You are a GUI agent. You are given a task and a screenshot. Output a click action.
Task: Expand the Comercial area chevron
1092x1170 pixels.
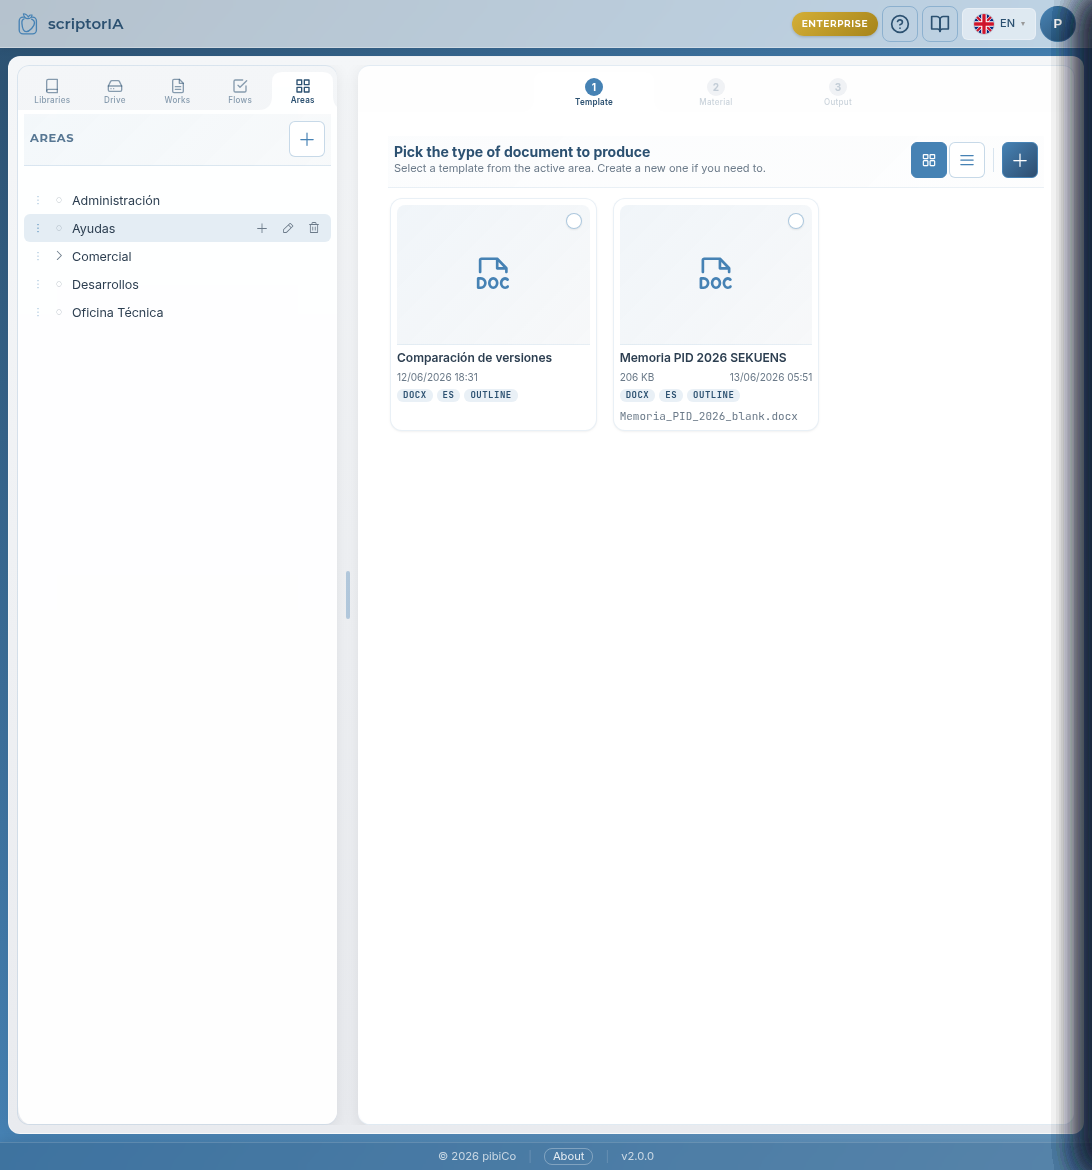(x=59, y=256)
